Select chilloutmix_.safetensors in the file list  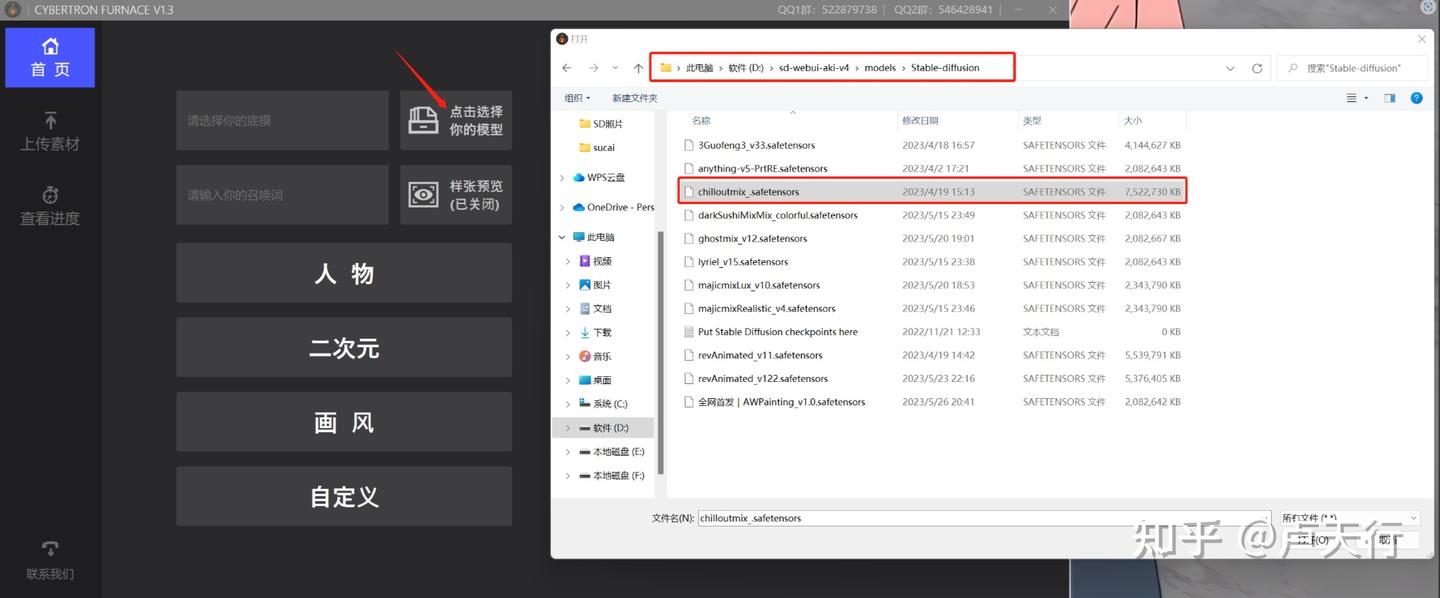point(932,192)
